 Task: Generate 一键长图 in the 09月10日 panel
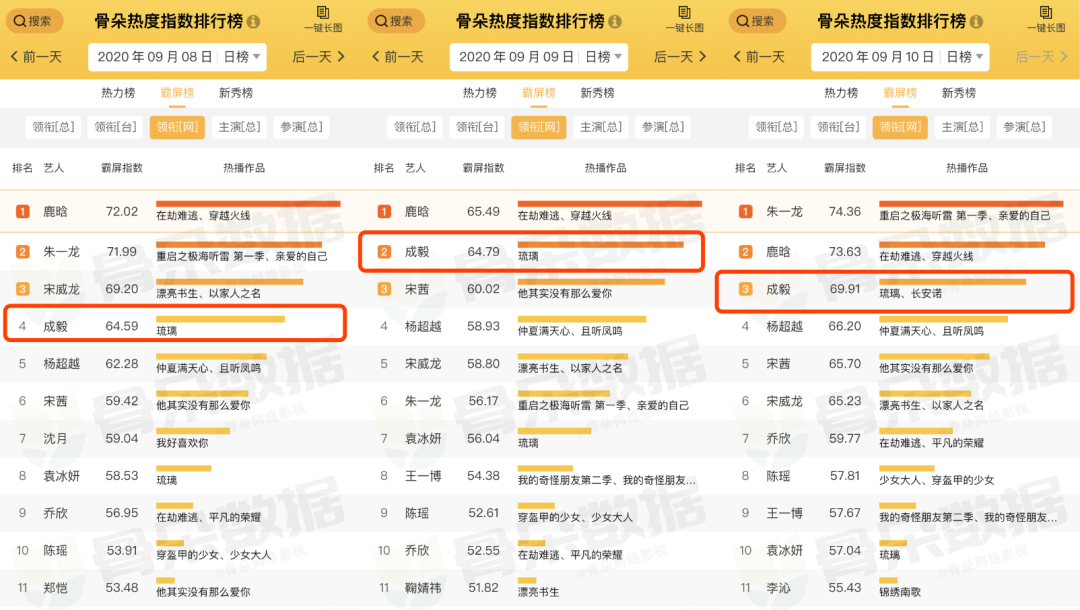1046,19
